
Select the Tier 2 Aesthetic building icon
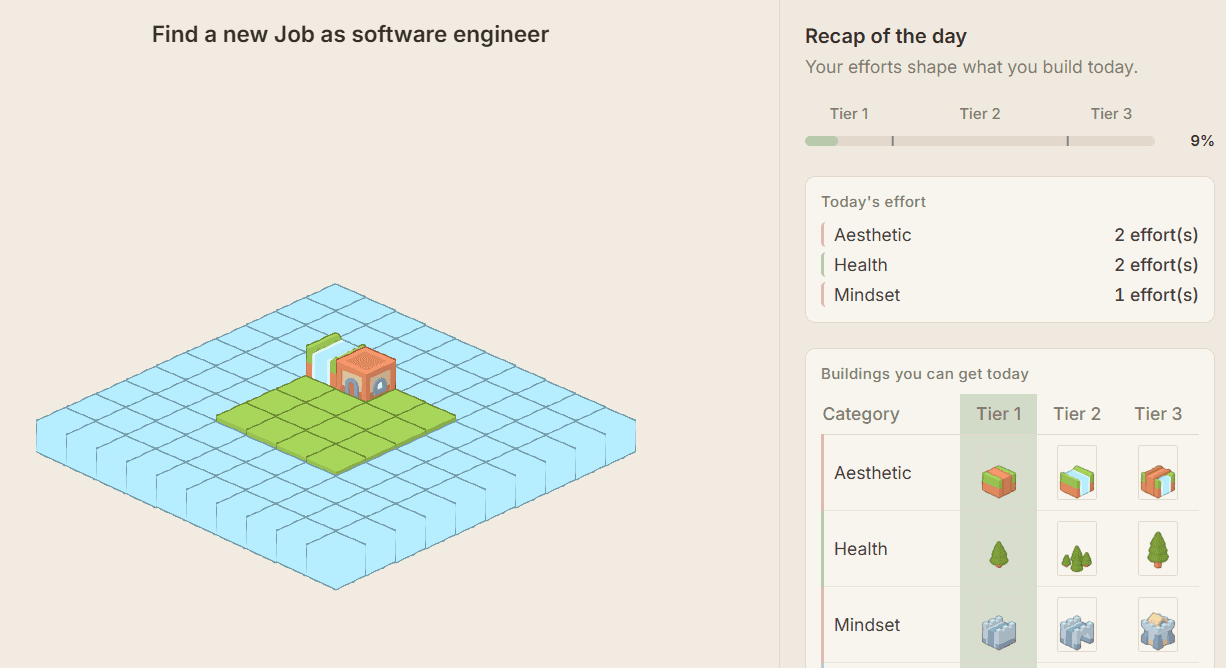(x=1076, y=473)
